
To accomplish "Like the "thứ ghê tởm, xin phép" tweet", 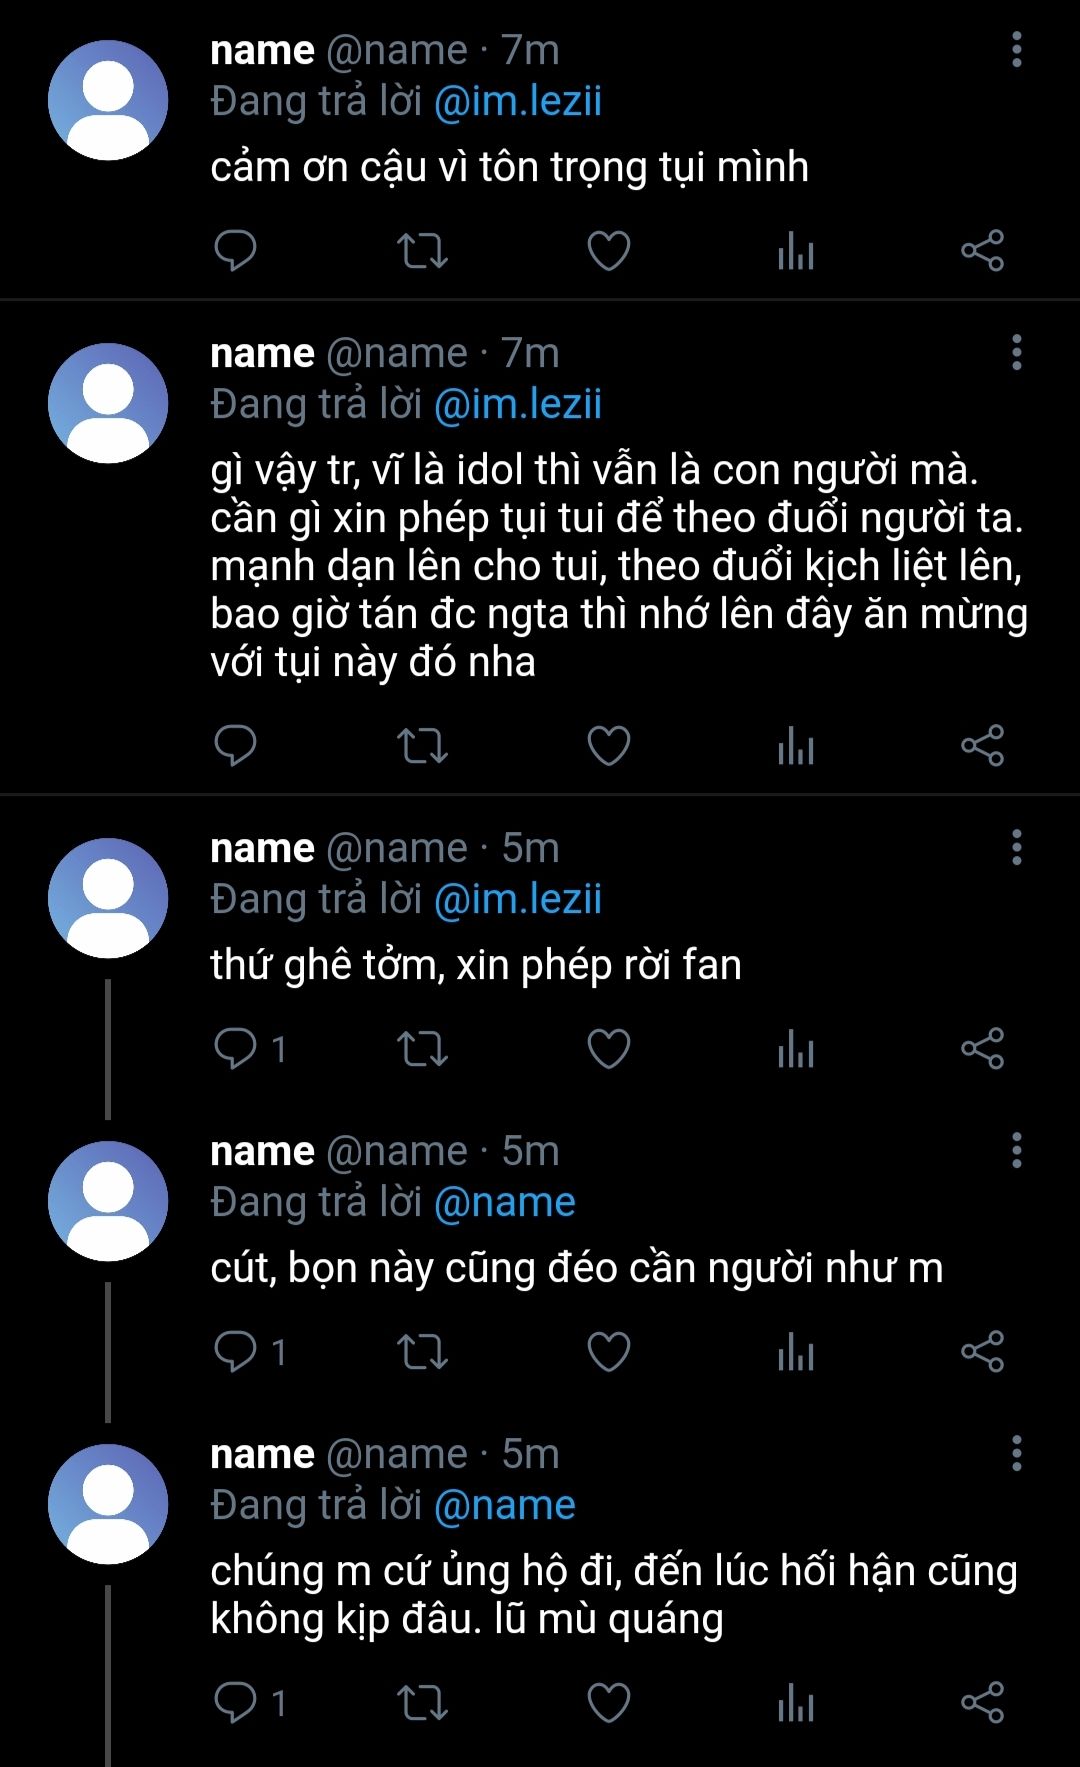I will click(x=608, y=1048).
